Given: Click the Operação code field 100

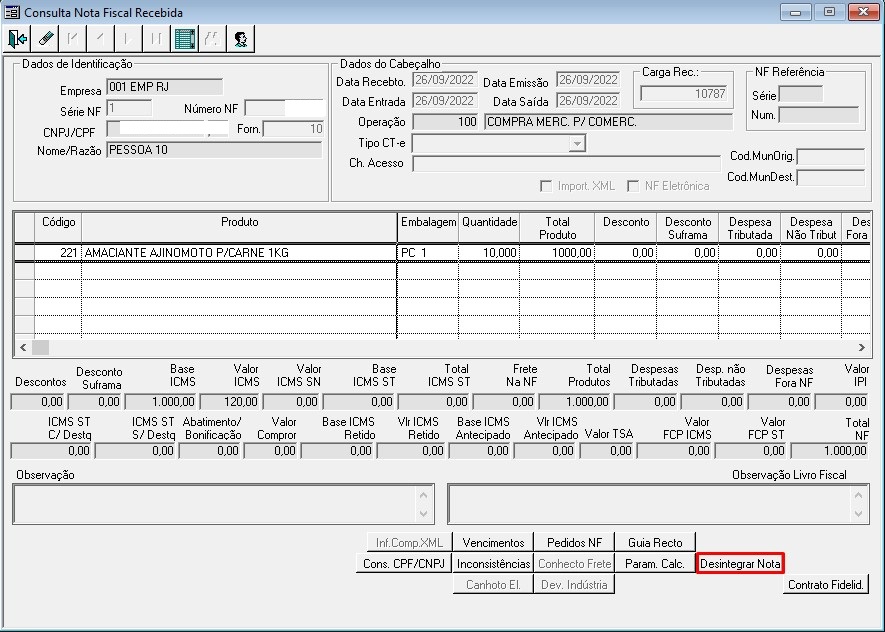Looking at the screenshot, I should pos(445,121).
